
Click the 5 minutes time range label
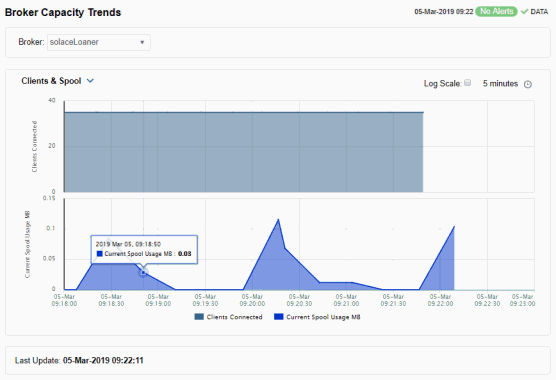(500, 84)
